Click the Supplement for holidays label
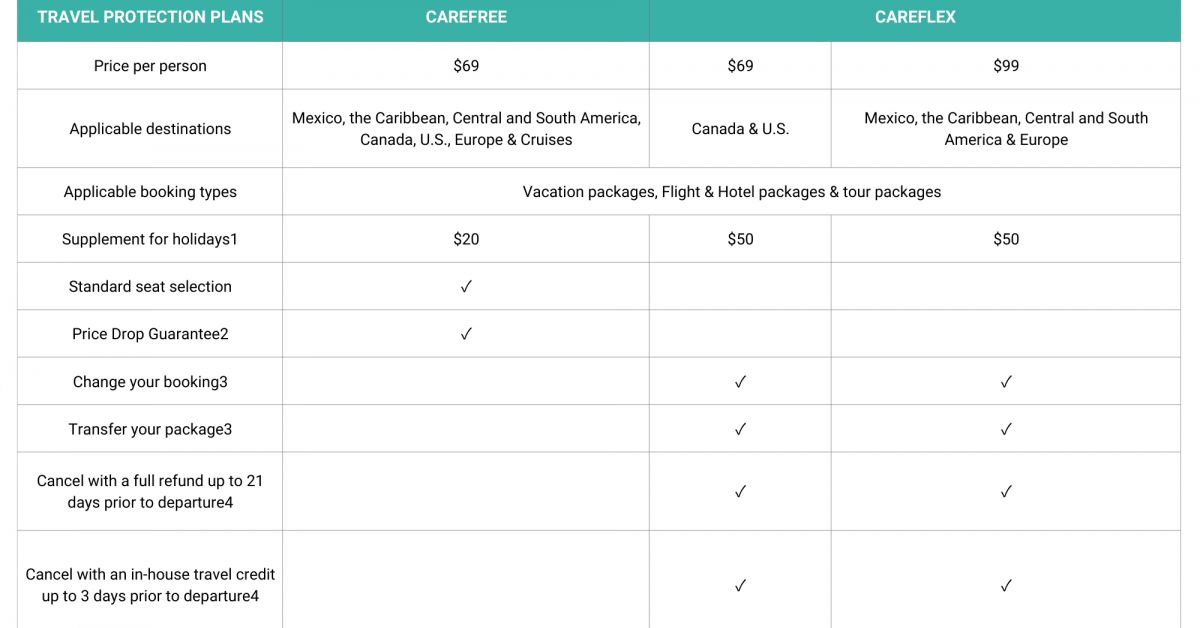The height and width of the screenshot is (628, 1200). (150, 239)
